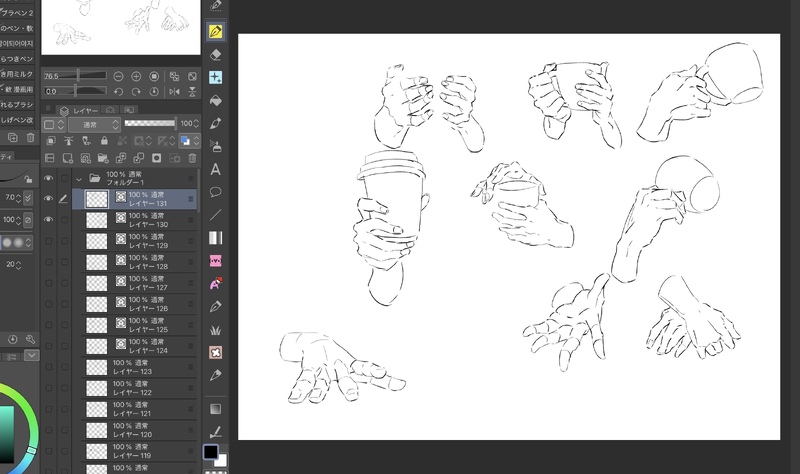Hide Folder 1 with its eye icon

pyautogui.click(x=48, y=178)
